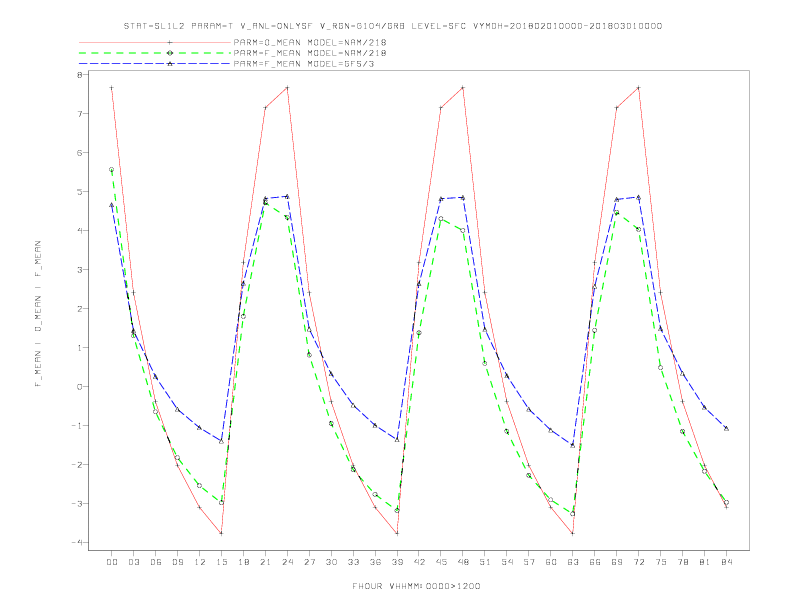Click forecast hour label 78 on x-axis
792x612 pixels.
[x=682, y=562]
